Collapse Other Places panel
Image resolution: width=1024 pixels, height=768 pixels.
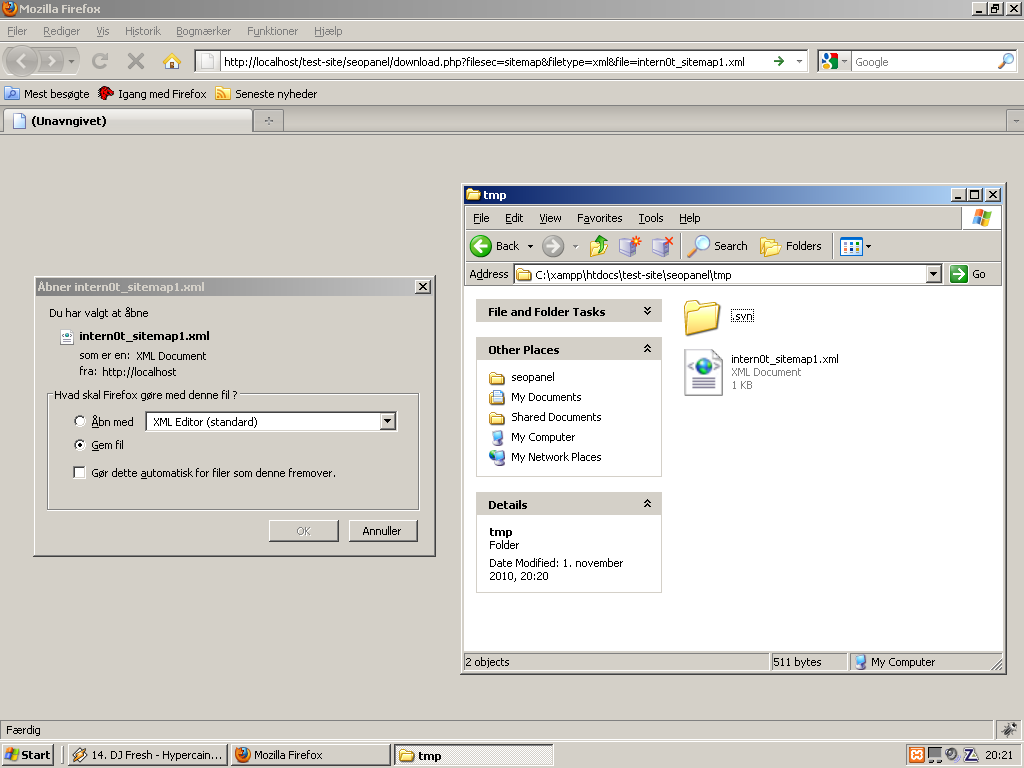(647, 349)
